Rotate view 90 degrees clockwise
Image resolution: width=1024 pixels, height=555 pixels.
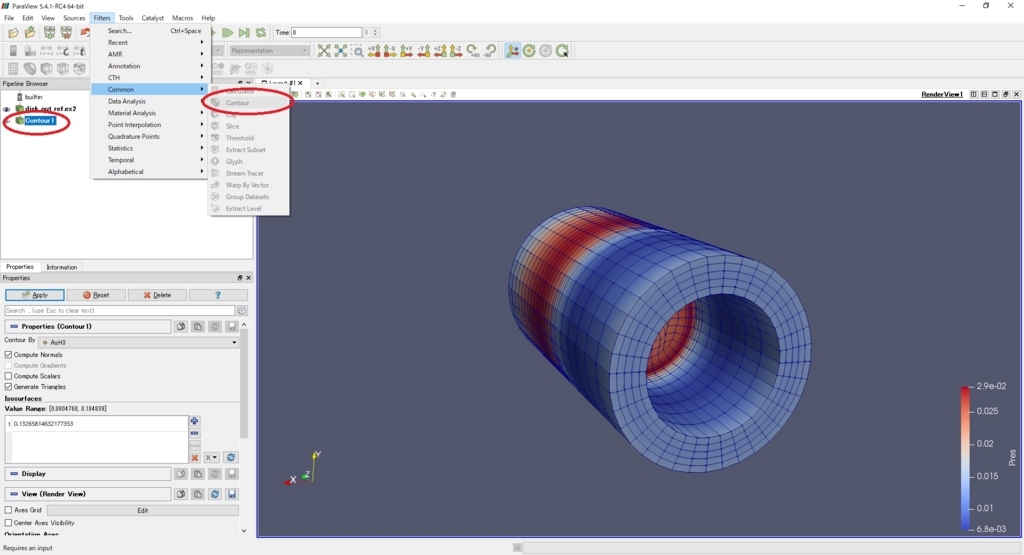[x=473, y=51]
